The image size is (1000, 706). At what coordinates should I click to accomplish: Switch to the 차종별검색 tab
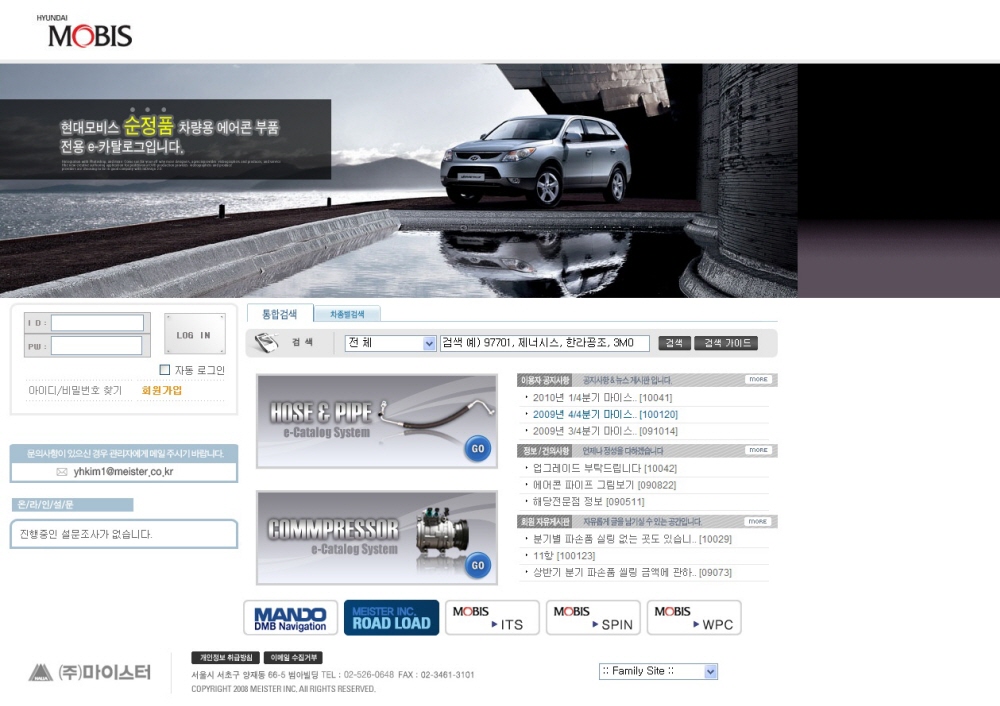(x=347, y=314)
